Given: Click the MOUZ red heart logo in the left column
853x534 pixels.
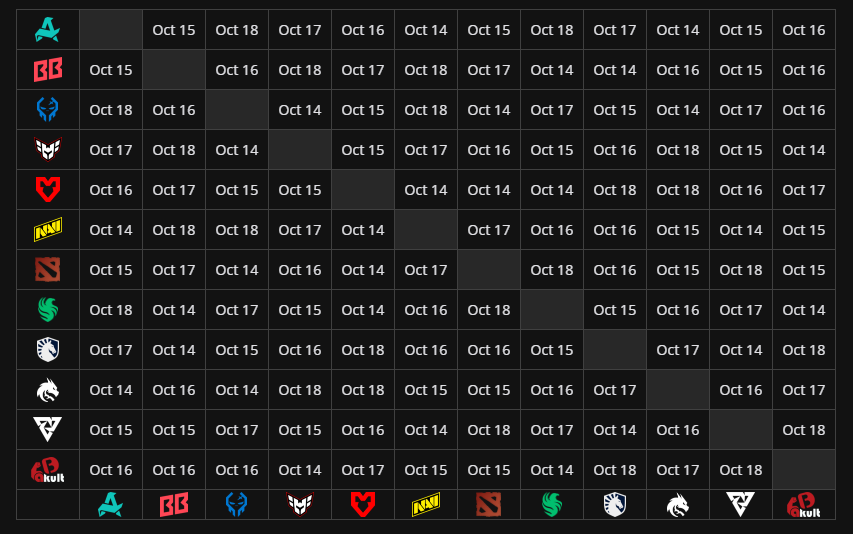Looking at the screenshot, I should (48, 189).
